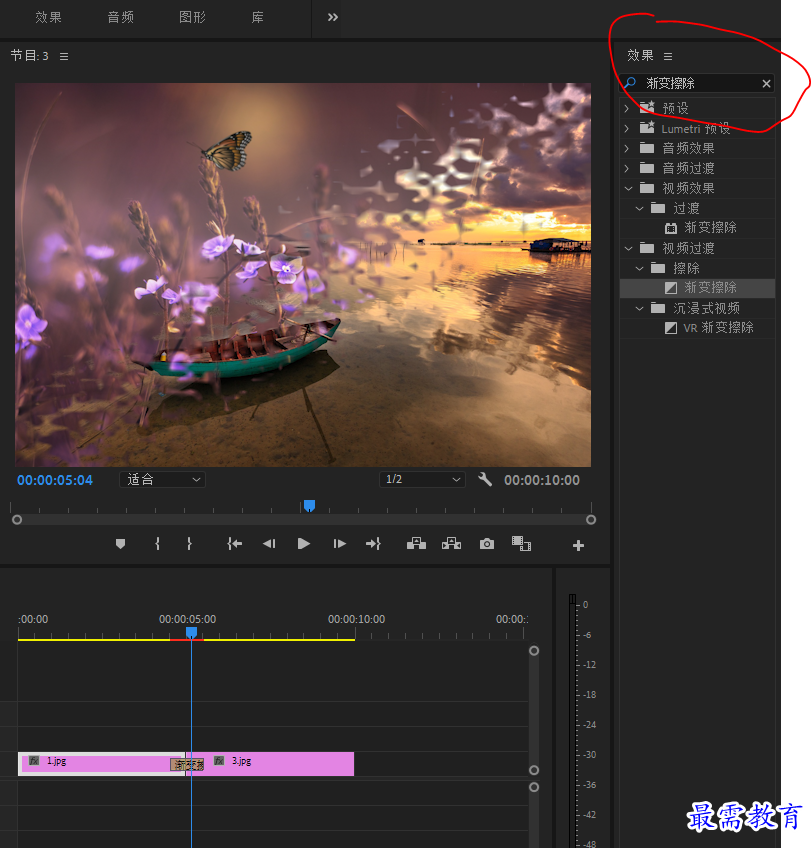The width and height of the screenshot is (811, 848).
Task: Export frame with camera icon
Action: [x=487, y=544]
